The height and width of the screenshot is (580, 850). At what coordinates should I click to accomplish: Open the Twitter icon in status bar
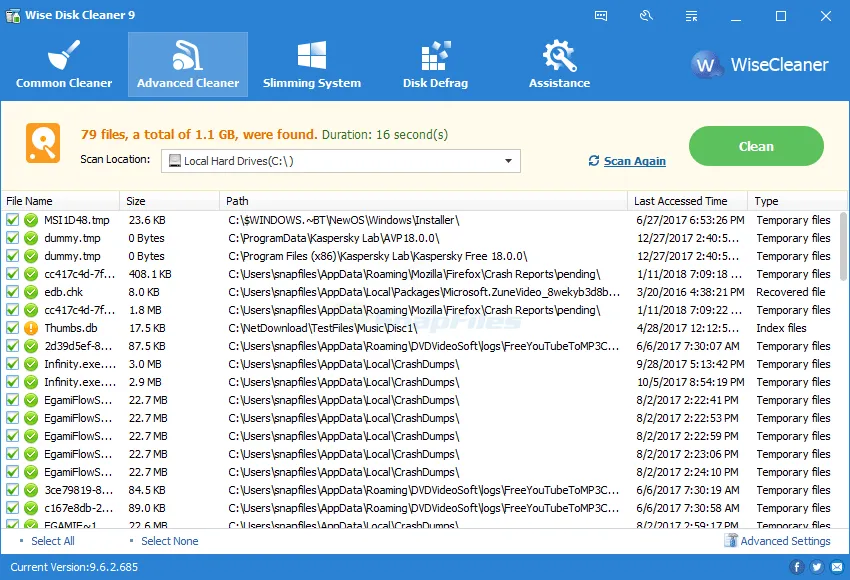point(816,567)
